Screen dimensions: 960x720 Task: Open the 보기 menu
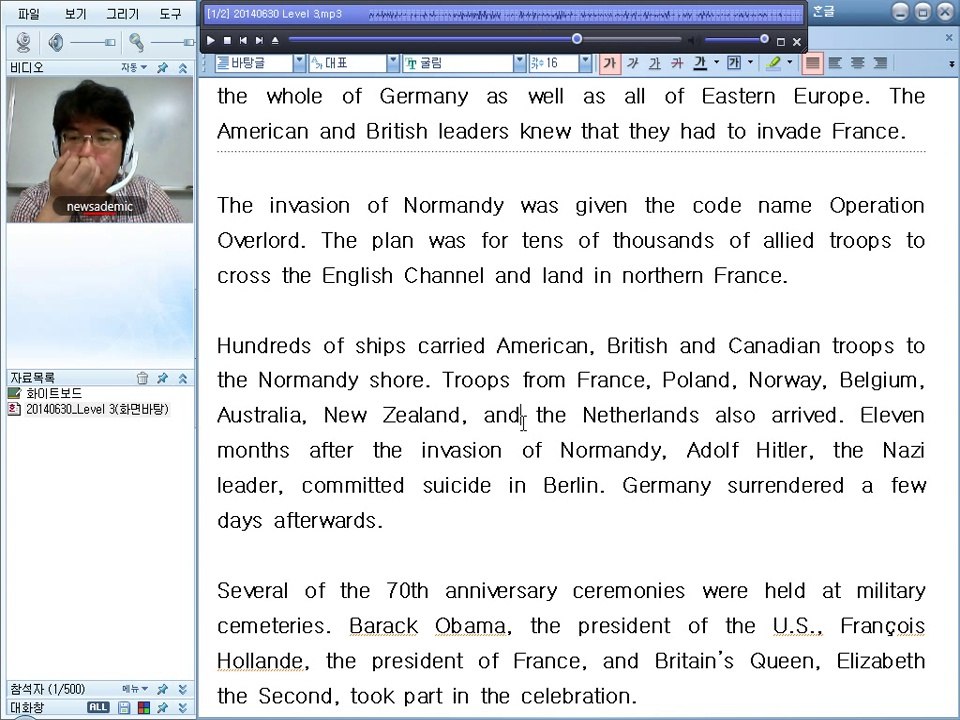(76, 13)
